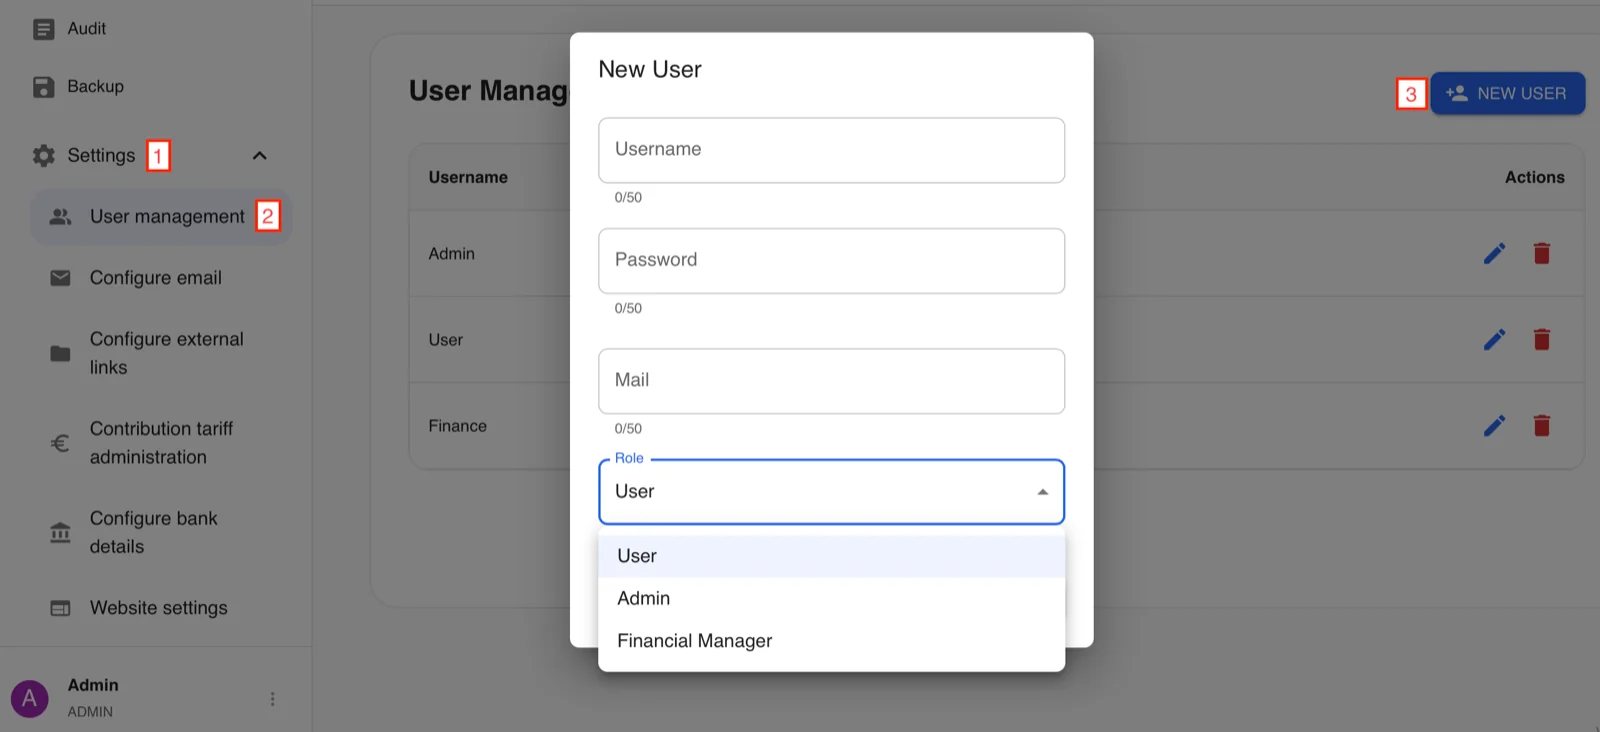Open Website settings in sidebar
The width and height of the screenshot is (1600, 732).
click(160, 608)
